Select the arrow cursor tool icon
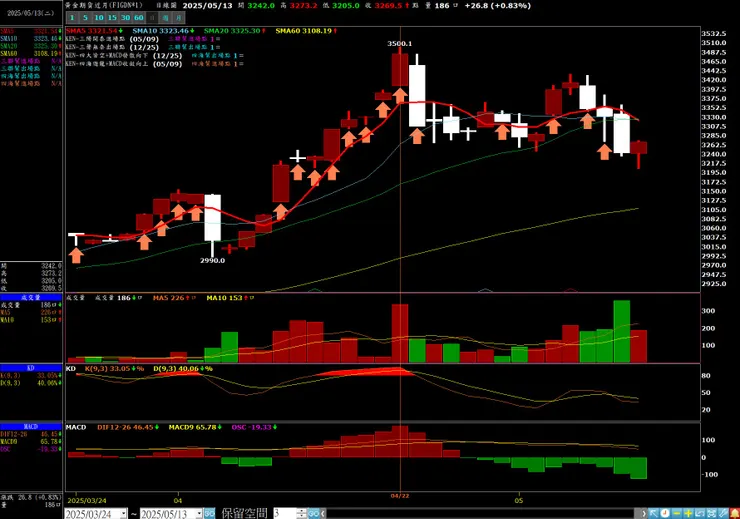The height and width of the screenshot is (519, 740). 654,513
